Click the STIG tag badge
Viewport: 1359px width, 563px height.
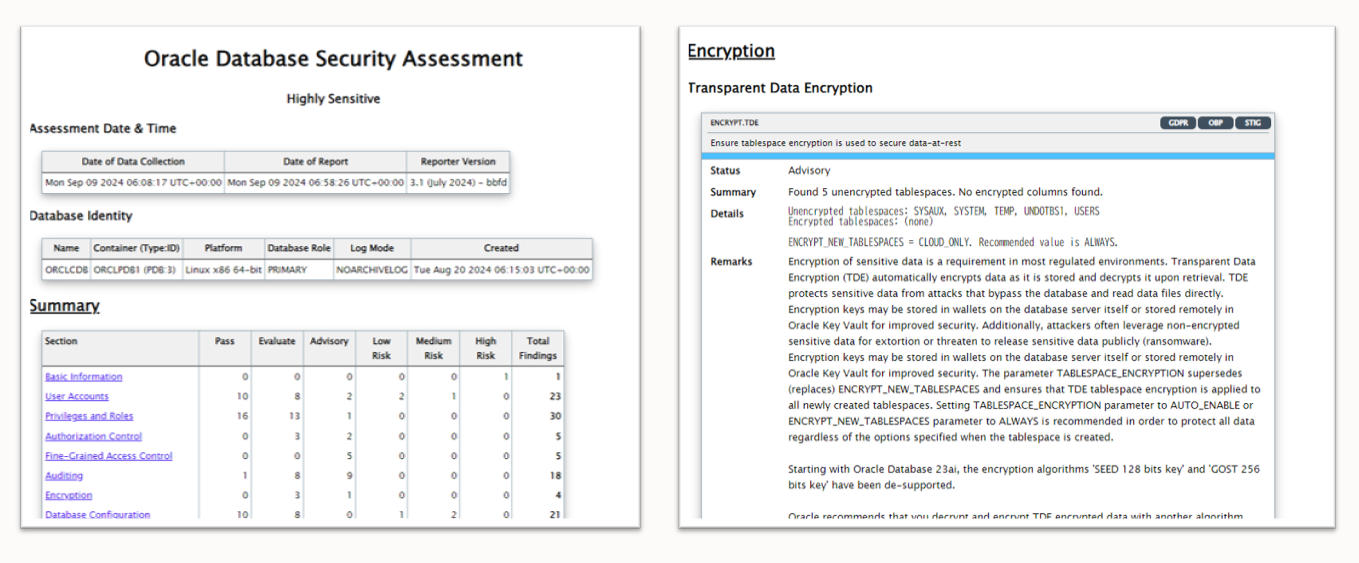click(x=1253, y=123)
